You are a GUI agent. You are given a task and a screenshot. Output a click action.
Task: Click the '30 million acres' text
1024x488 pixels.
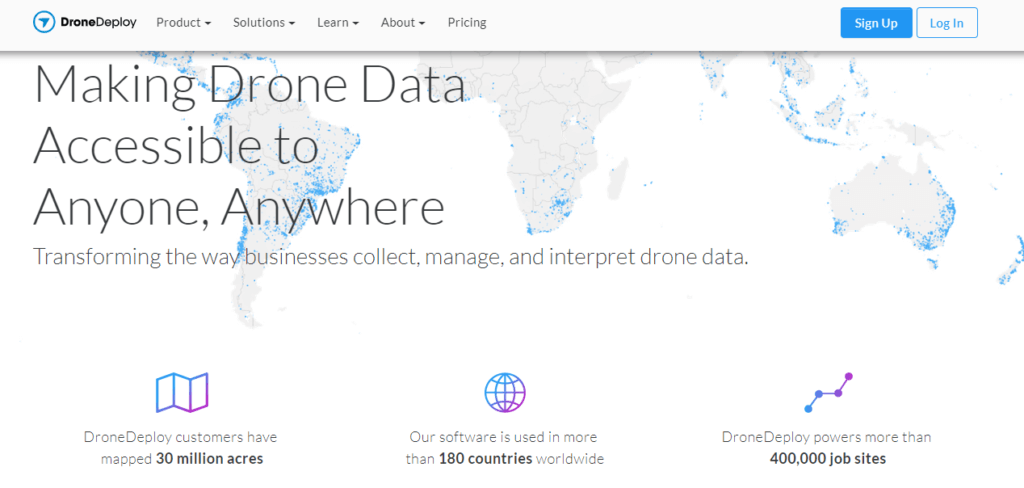pyautogui.click(x=210, y=459)
